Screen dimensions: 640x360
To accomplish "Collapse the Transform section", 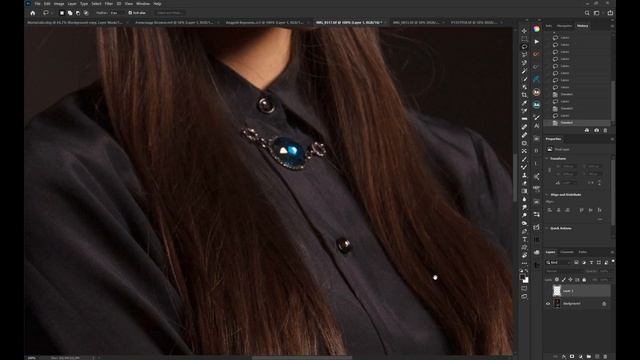I will coord(547,158).
